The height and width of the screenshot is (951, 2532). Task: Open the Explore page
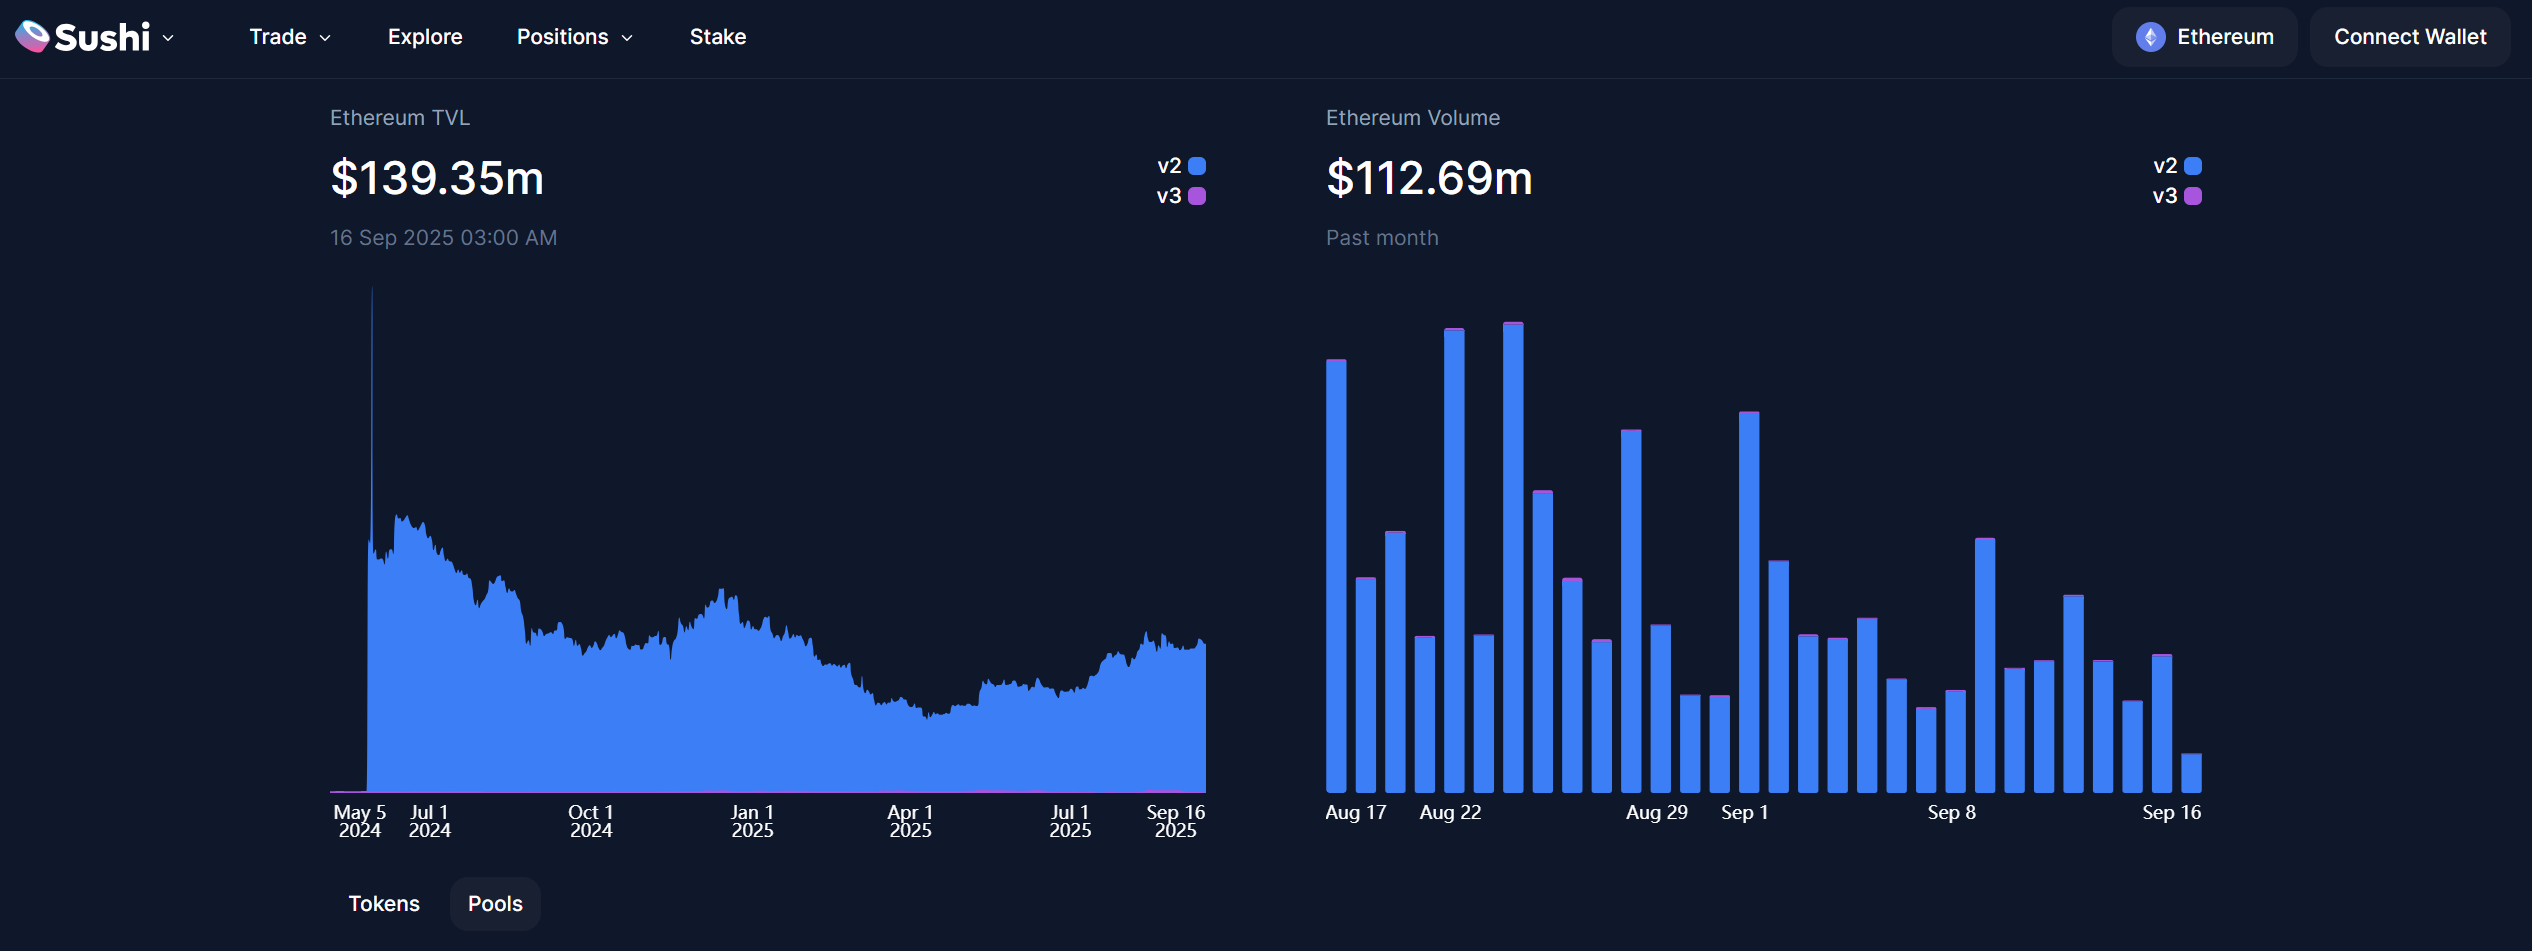425,37
